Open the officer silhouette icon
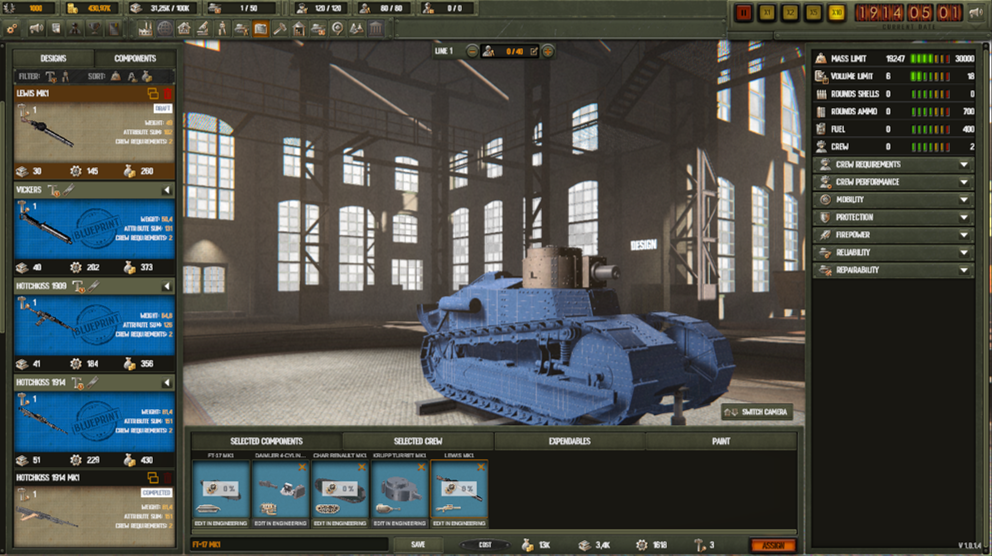The width and height of the screenshot is (992, 556). 75,28
